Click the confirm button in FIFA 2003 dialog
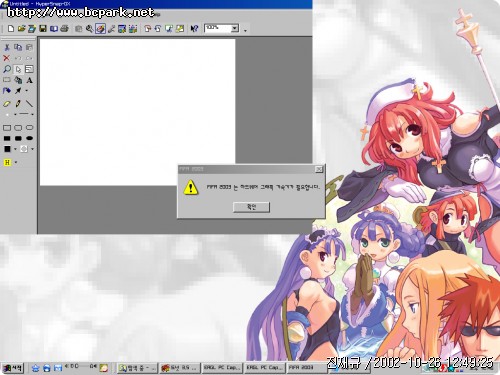500x375 pixels. point(251,207)
